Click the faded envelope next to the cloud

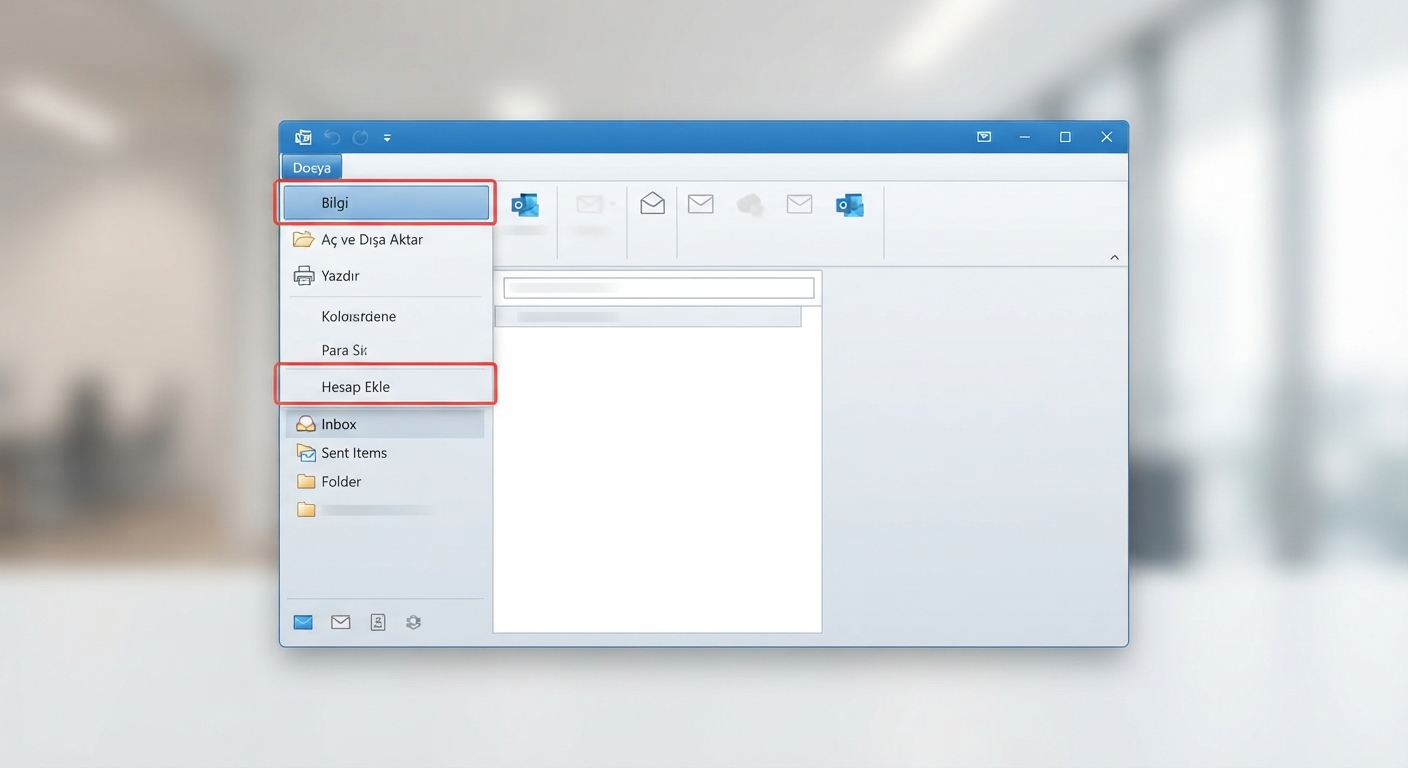click(799, 204)
